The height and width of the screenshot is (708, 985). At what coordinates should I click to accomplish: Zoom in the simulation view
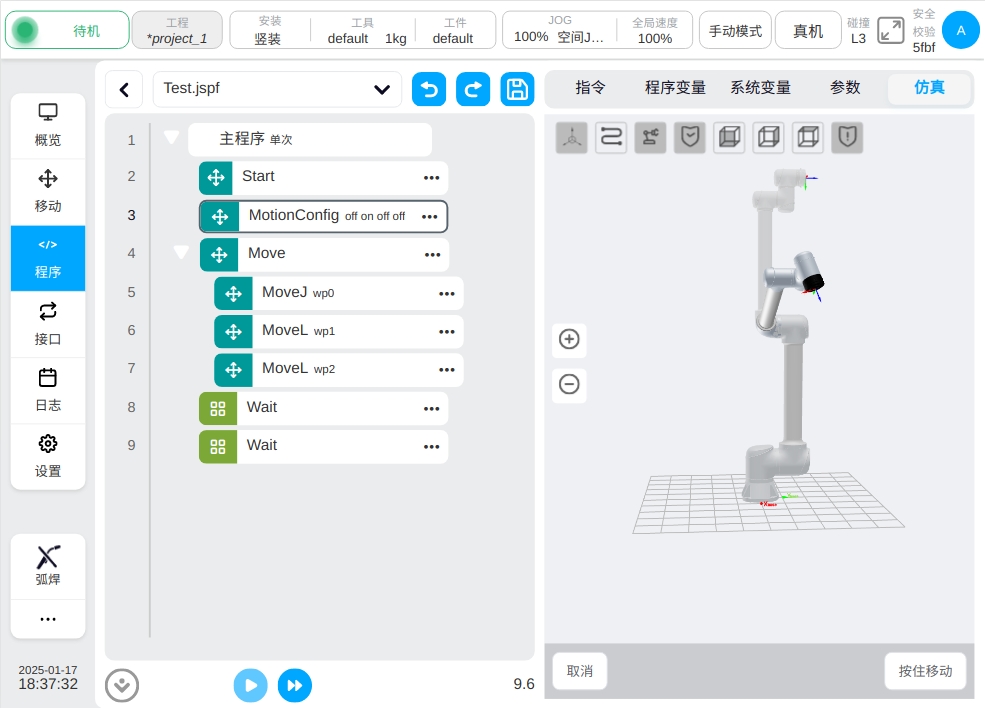tap(569, 339)
